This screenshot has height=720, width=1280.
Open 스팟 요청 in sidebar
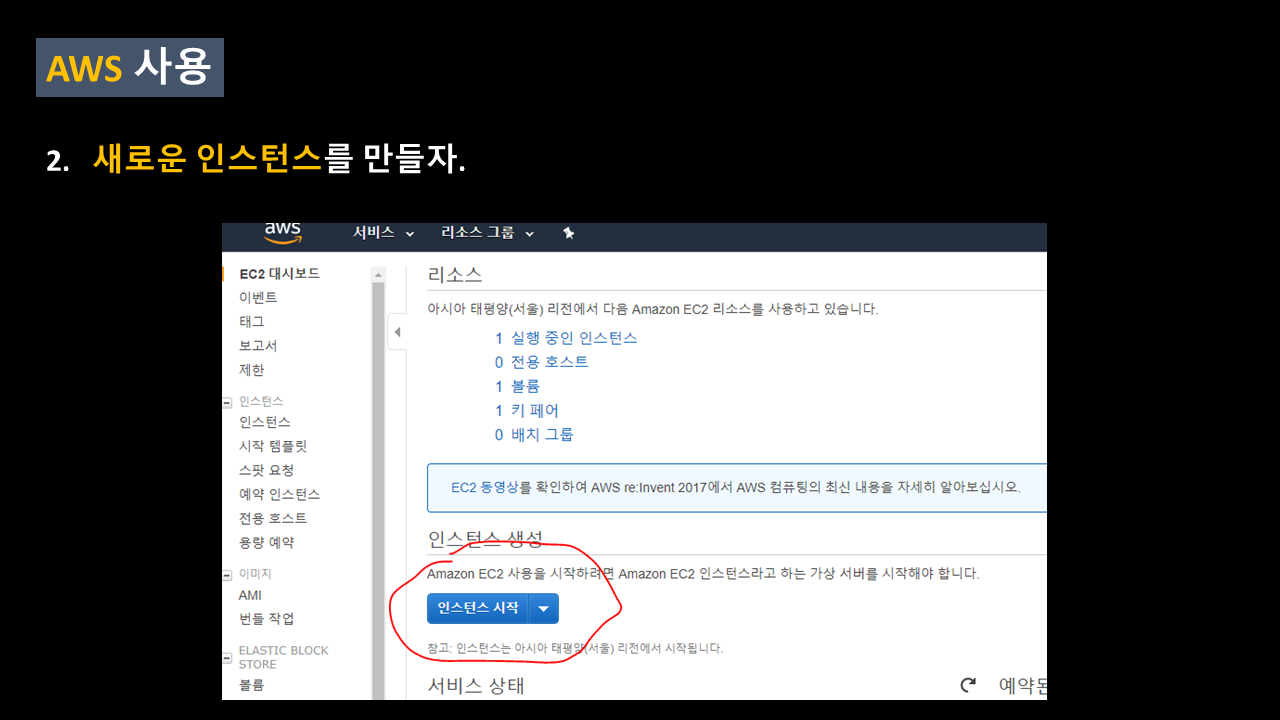pyautogui.click(x=267, y=470)
